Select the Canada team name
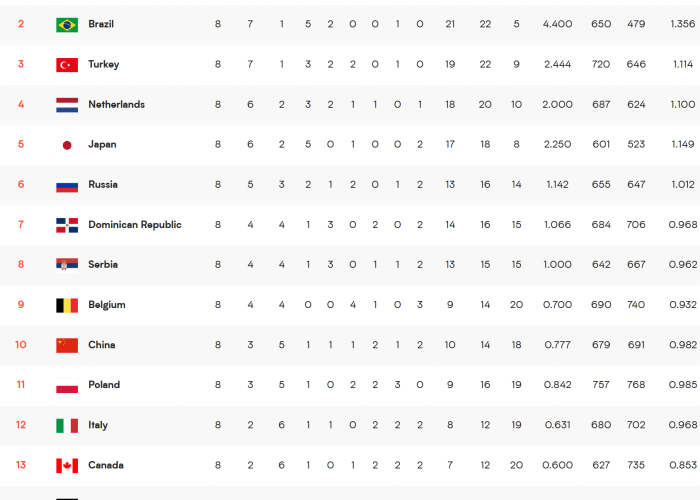The height and width of the screenshot is (500, 700). (x=106, y=465)
